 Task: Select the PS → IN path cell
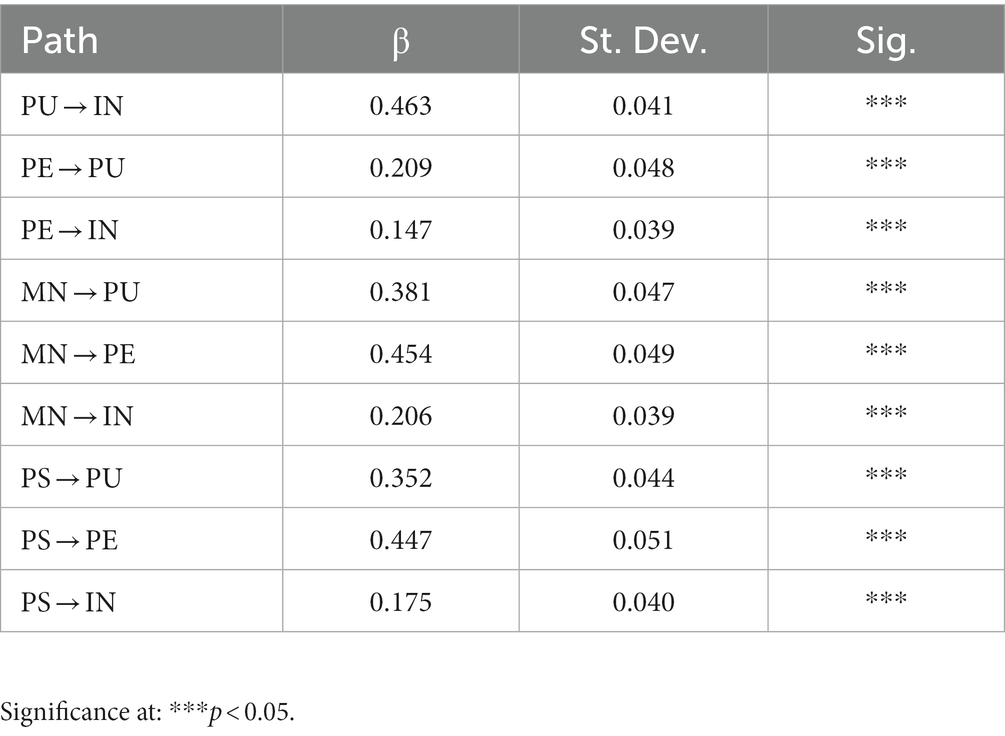pos(68,602)
